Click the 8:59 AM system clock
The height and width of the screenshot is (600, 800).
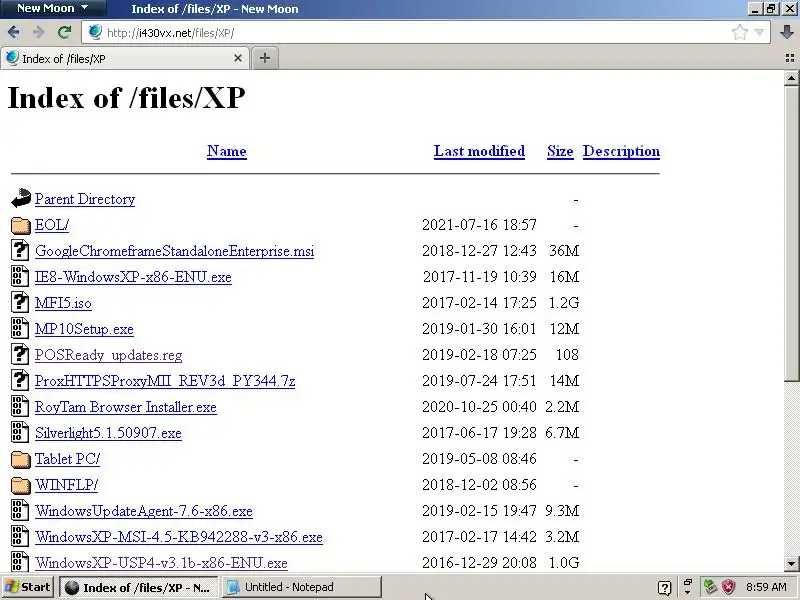(766, 587)
